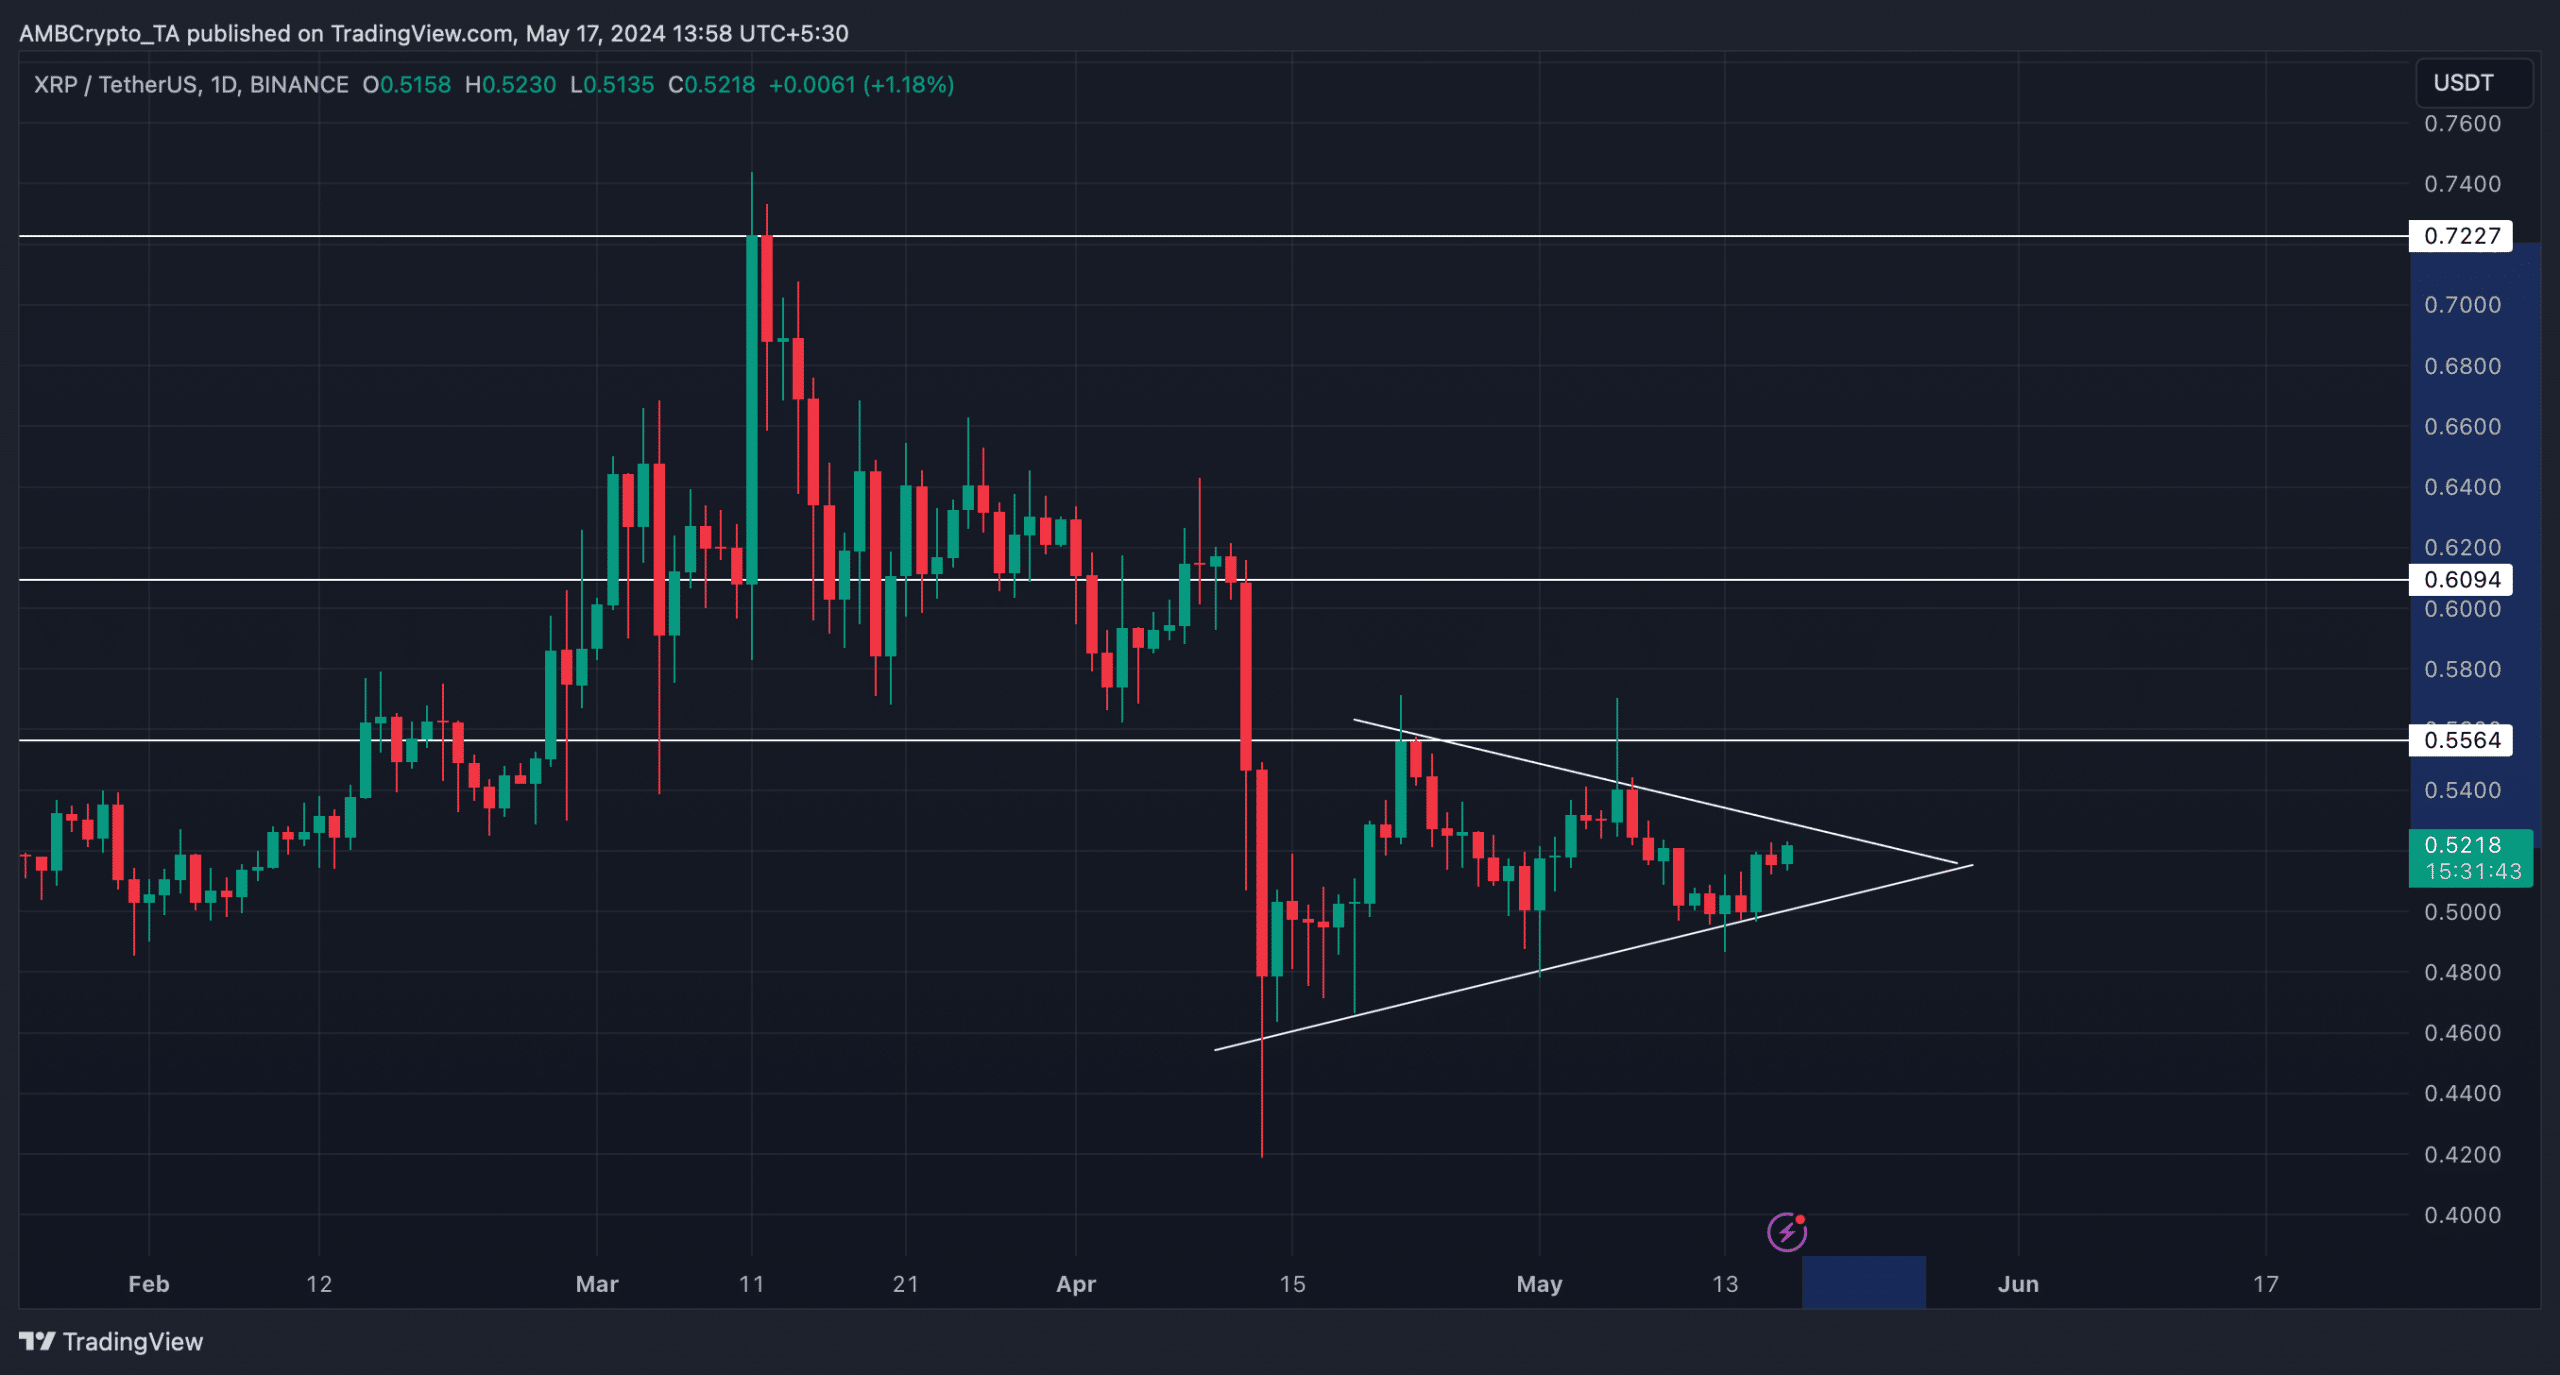Image resolution: width=2560 pixels, height=1375 pixels.
Task: Click the long red candle of mid-April crash
Action: click(x=1246, y=676)
